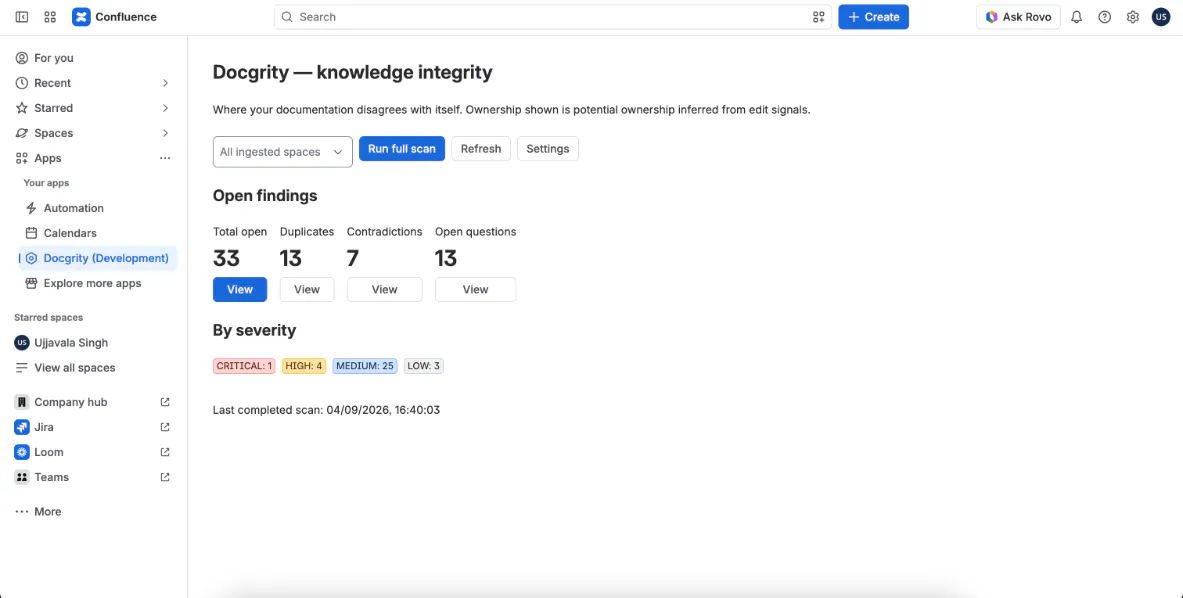Open the app switcher grid icon
The width and height of the screenshot is (1183, 598).
click(x=51, y=17)
